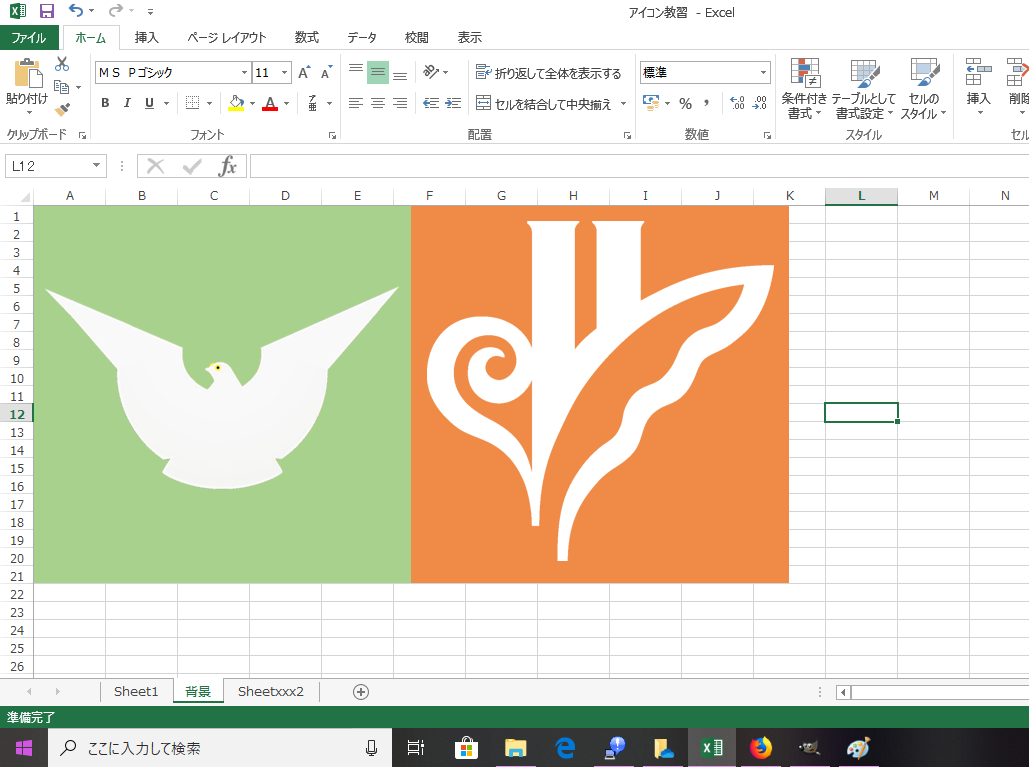This screenshot has width=1029, height=767.
Task: Apply bold formatting with the B icon
Action: (104, 103)
